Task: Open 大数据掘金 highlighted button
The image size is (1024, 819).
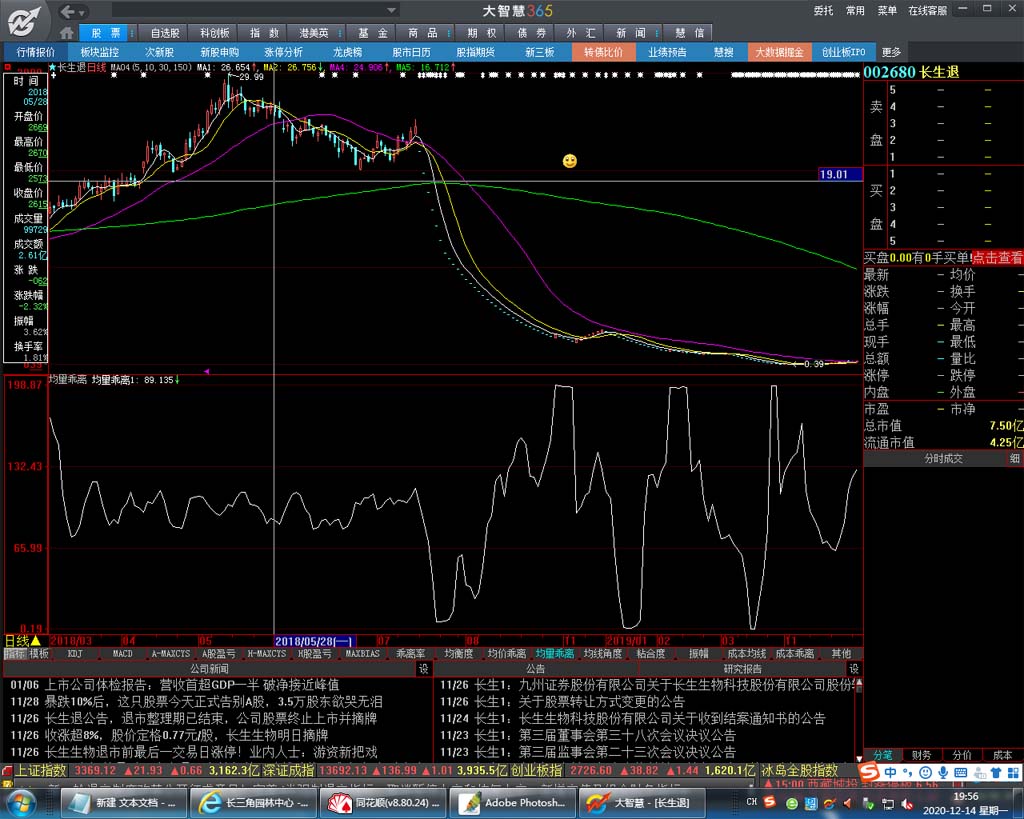Action: (x=779, y=52)
